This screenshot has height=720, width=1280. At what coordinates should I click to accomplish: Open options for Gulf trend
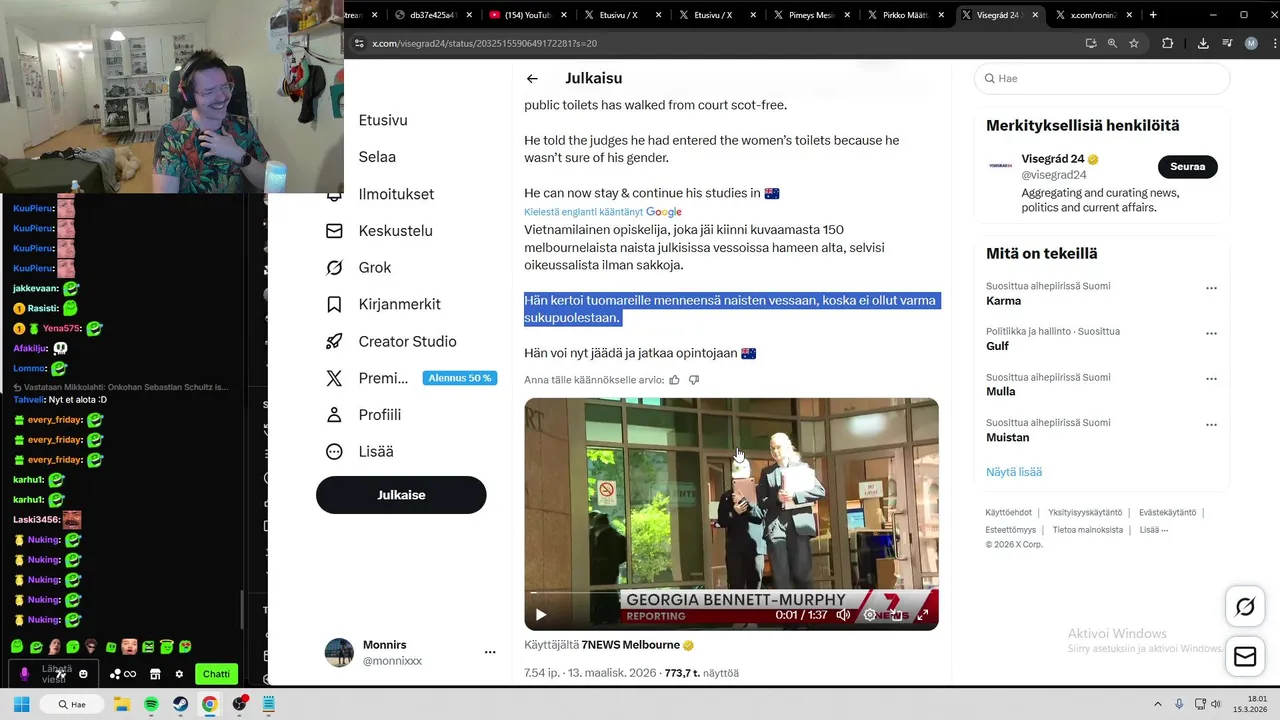click(x=1211, y=333)
